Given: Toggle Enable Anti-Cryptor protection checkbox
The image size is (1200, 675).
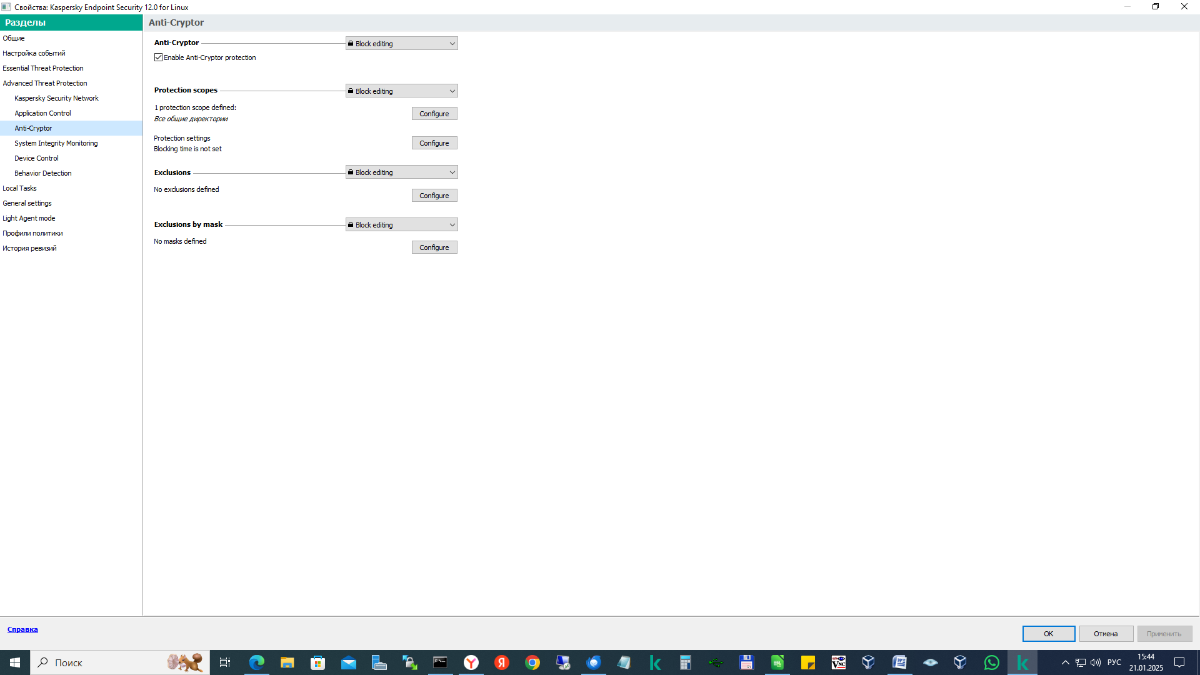Looking at the screenshot, I should click(x=158, y=58).
